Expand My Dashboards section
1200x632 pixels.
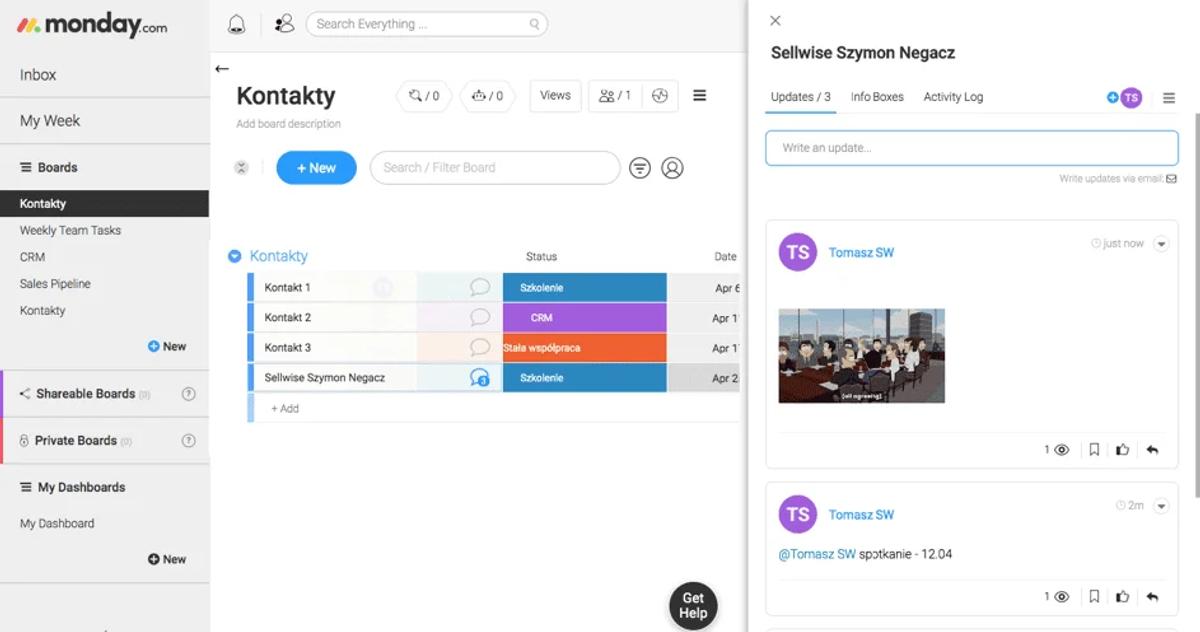(x=73, y=488)
